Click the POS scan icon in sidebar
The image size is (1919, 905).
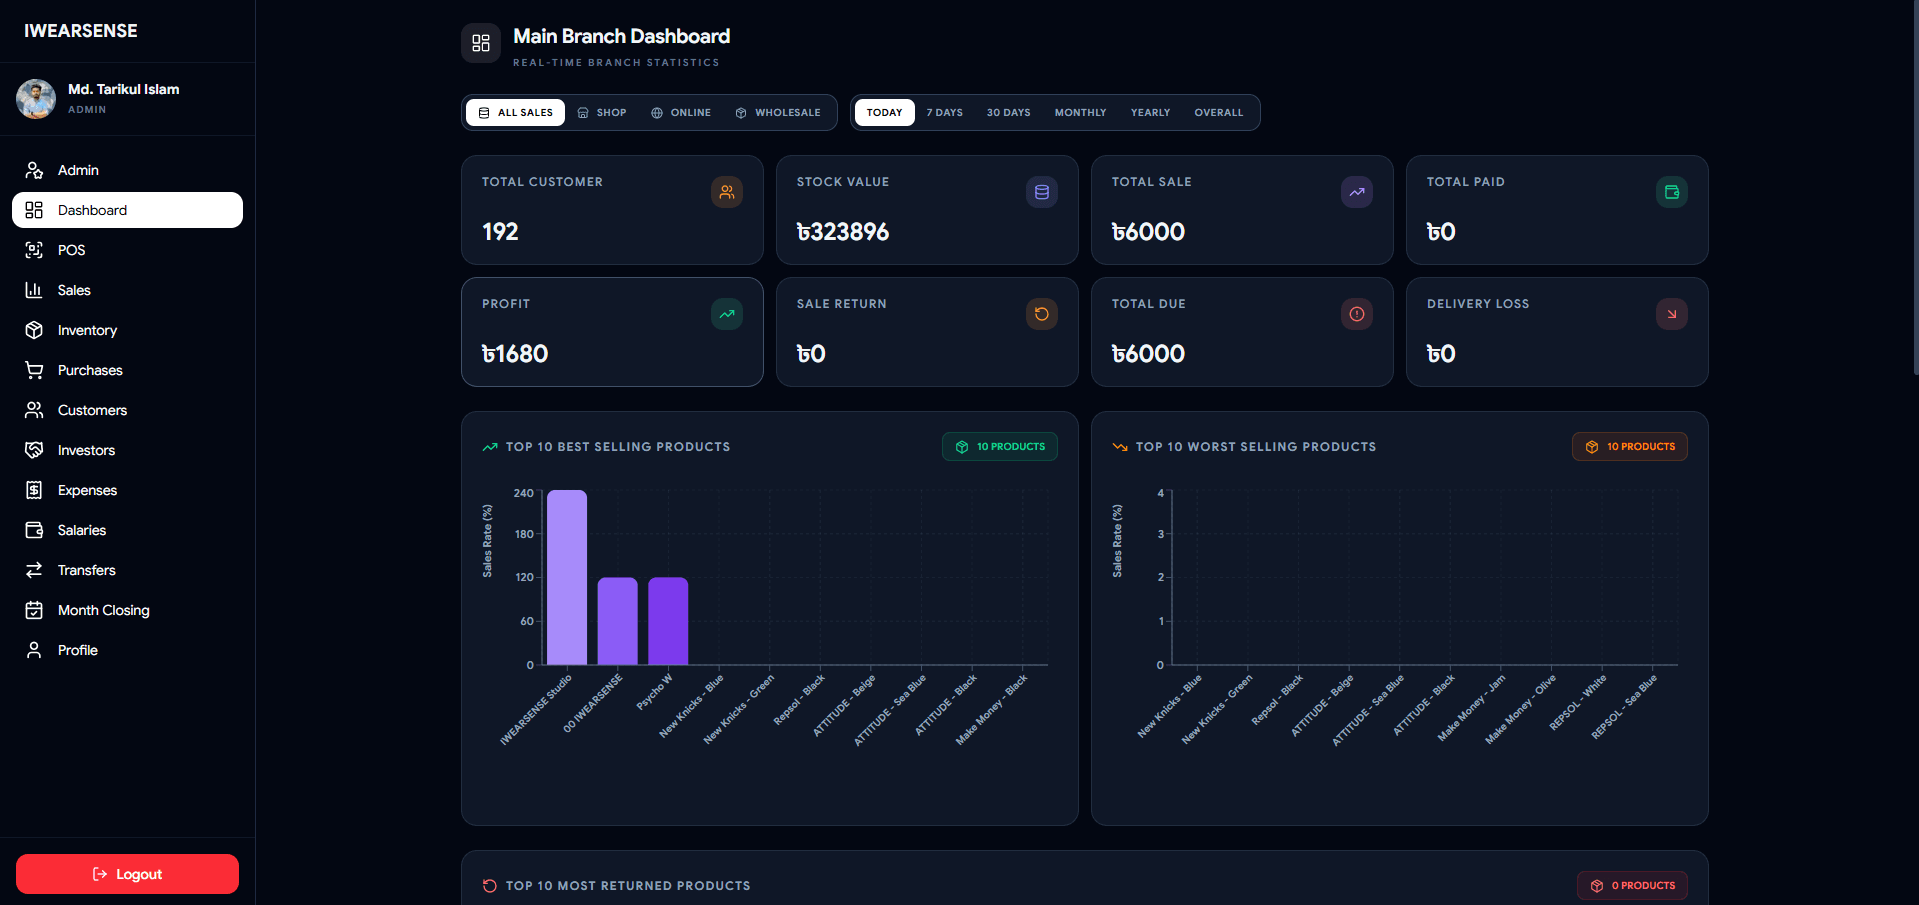[34, 250]
